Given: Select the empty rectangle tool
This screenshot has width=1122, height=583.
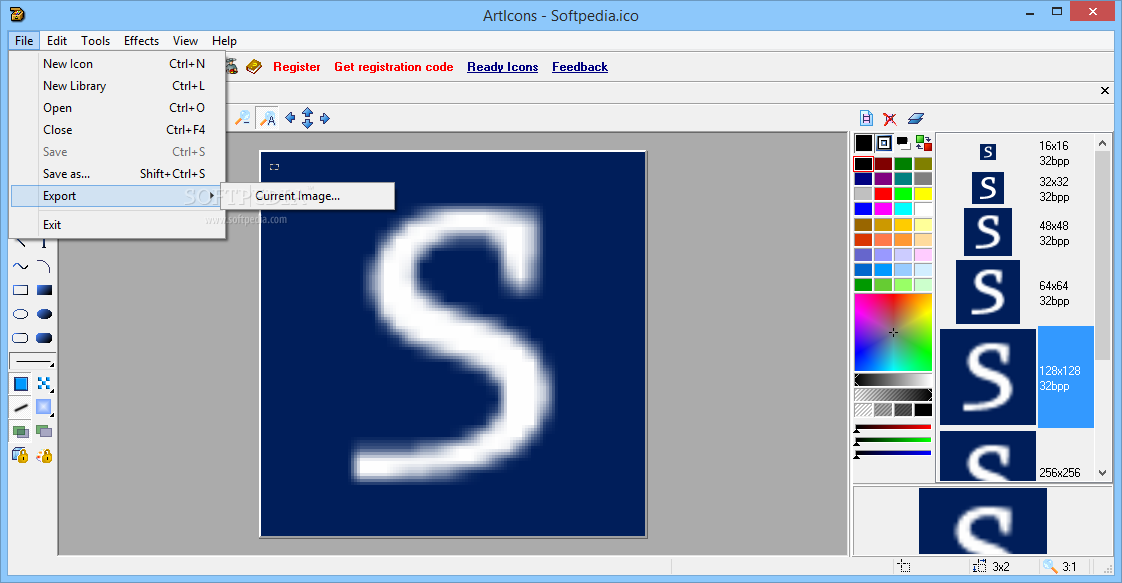Looking at the screenshot, I should [21, 290].
